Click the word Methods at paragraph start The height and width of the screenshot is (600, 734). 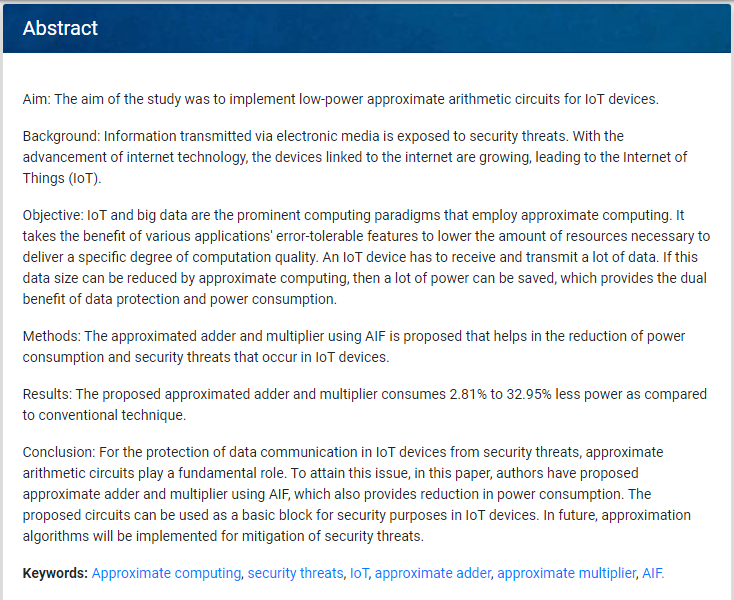[x=51, y=336]
